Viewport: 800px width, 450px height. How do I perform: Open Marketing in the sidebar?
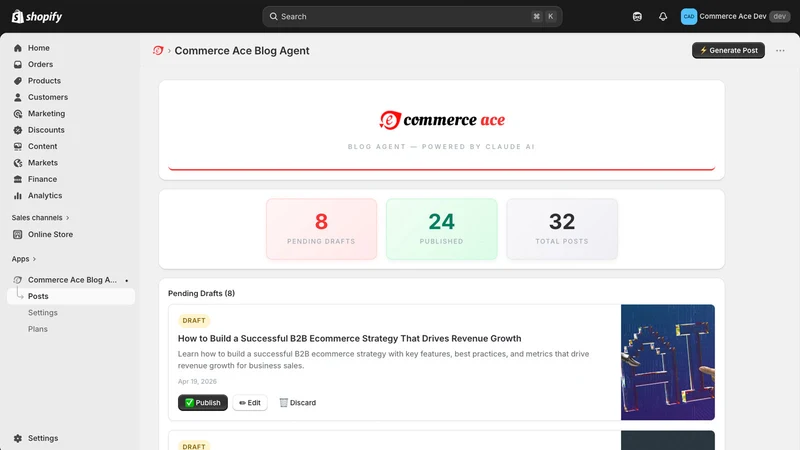tap(46, 113)
